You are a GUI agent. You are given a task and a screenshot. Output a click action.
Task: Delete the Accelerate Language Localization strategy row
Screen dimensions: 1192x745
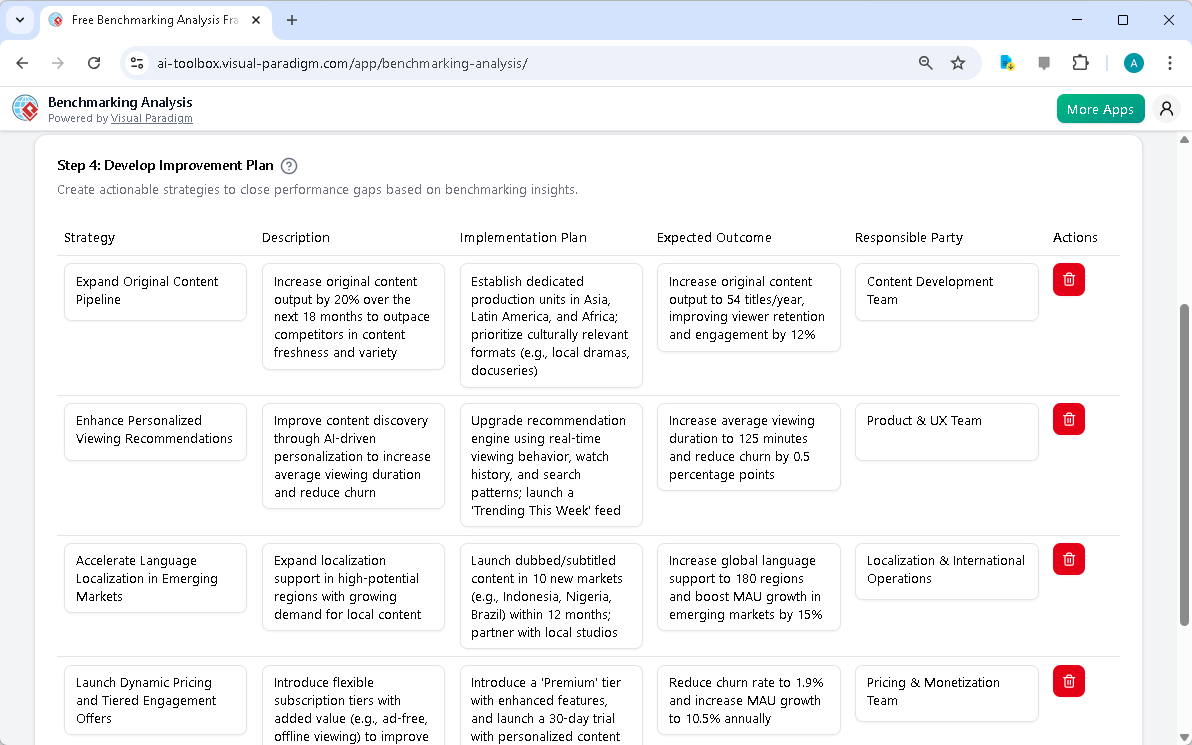1068,559
